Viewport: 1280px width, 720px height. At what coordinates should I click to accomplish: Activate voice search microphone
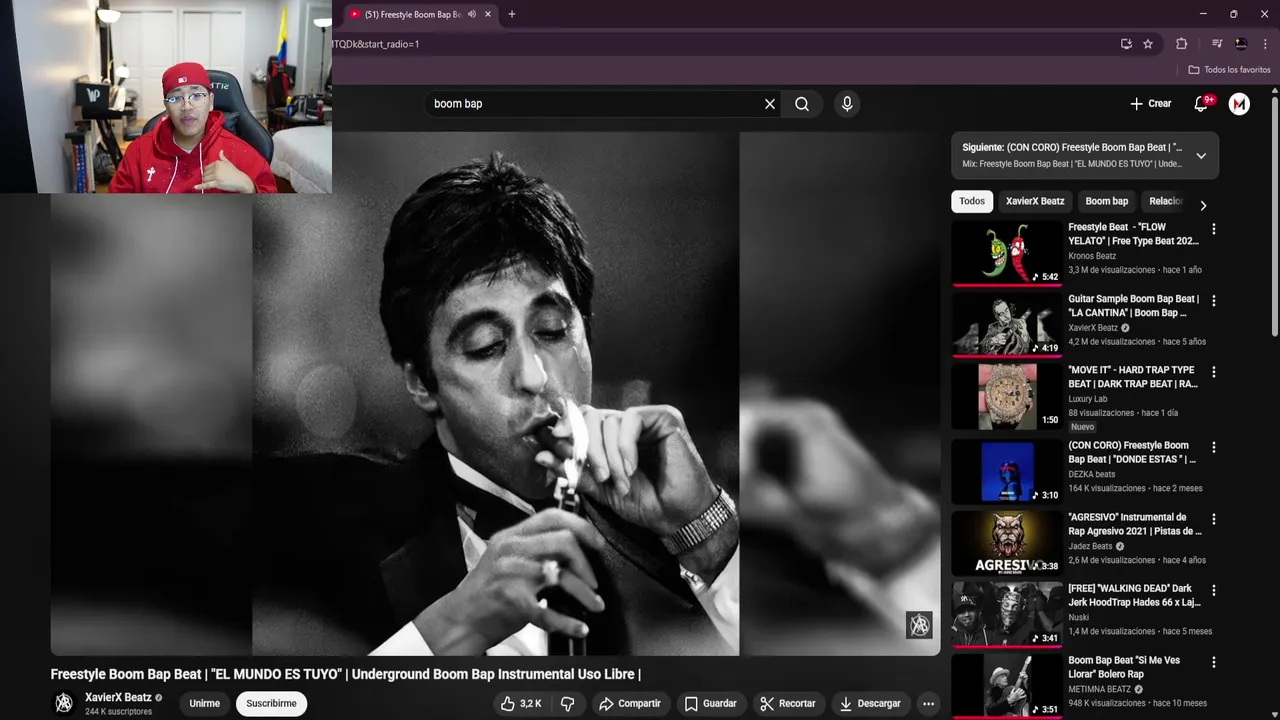[847, 104]
